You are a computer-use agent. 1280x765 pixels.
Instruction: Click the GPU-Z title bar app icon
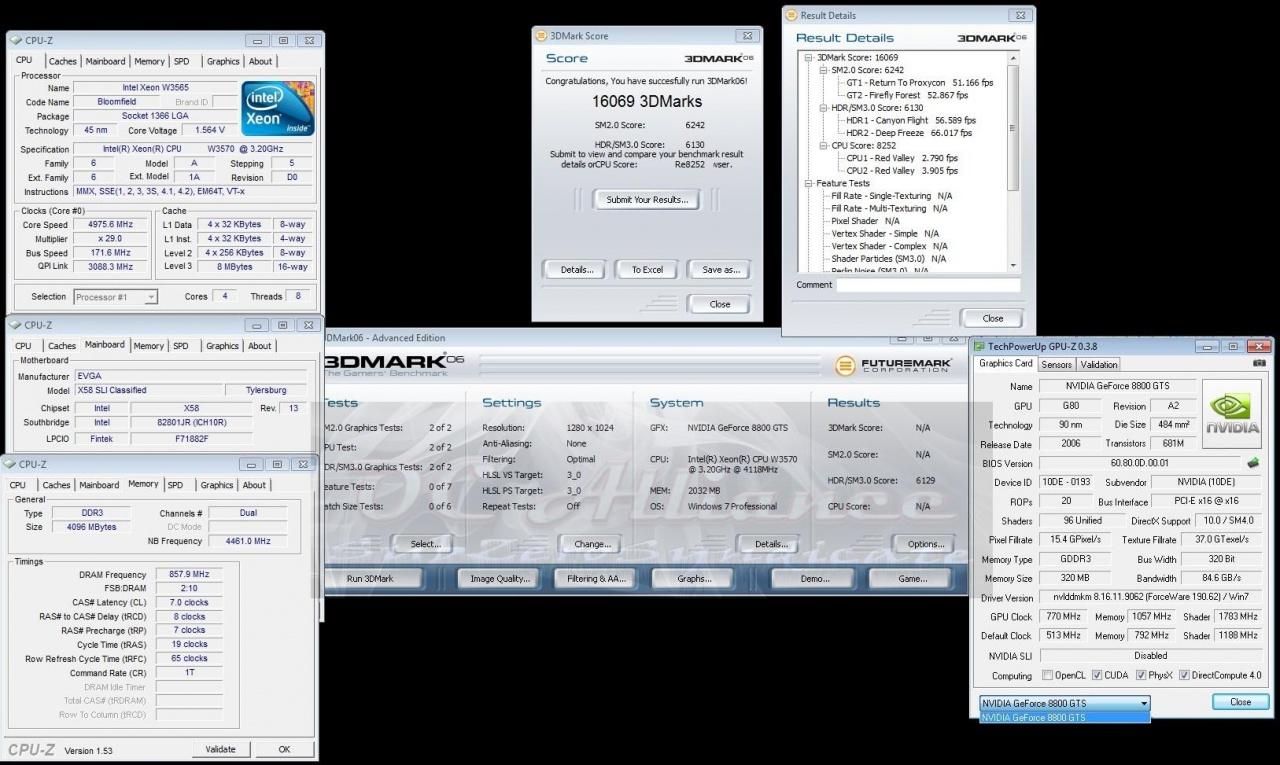tap(980, 346)
